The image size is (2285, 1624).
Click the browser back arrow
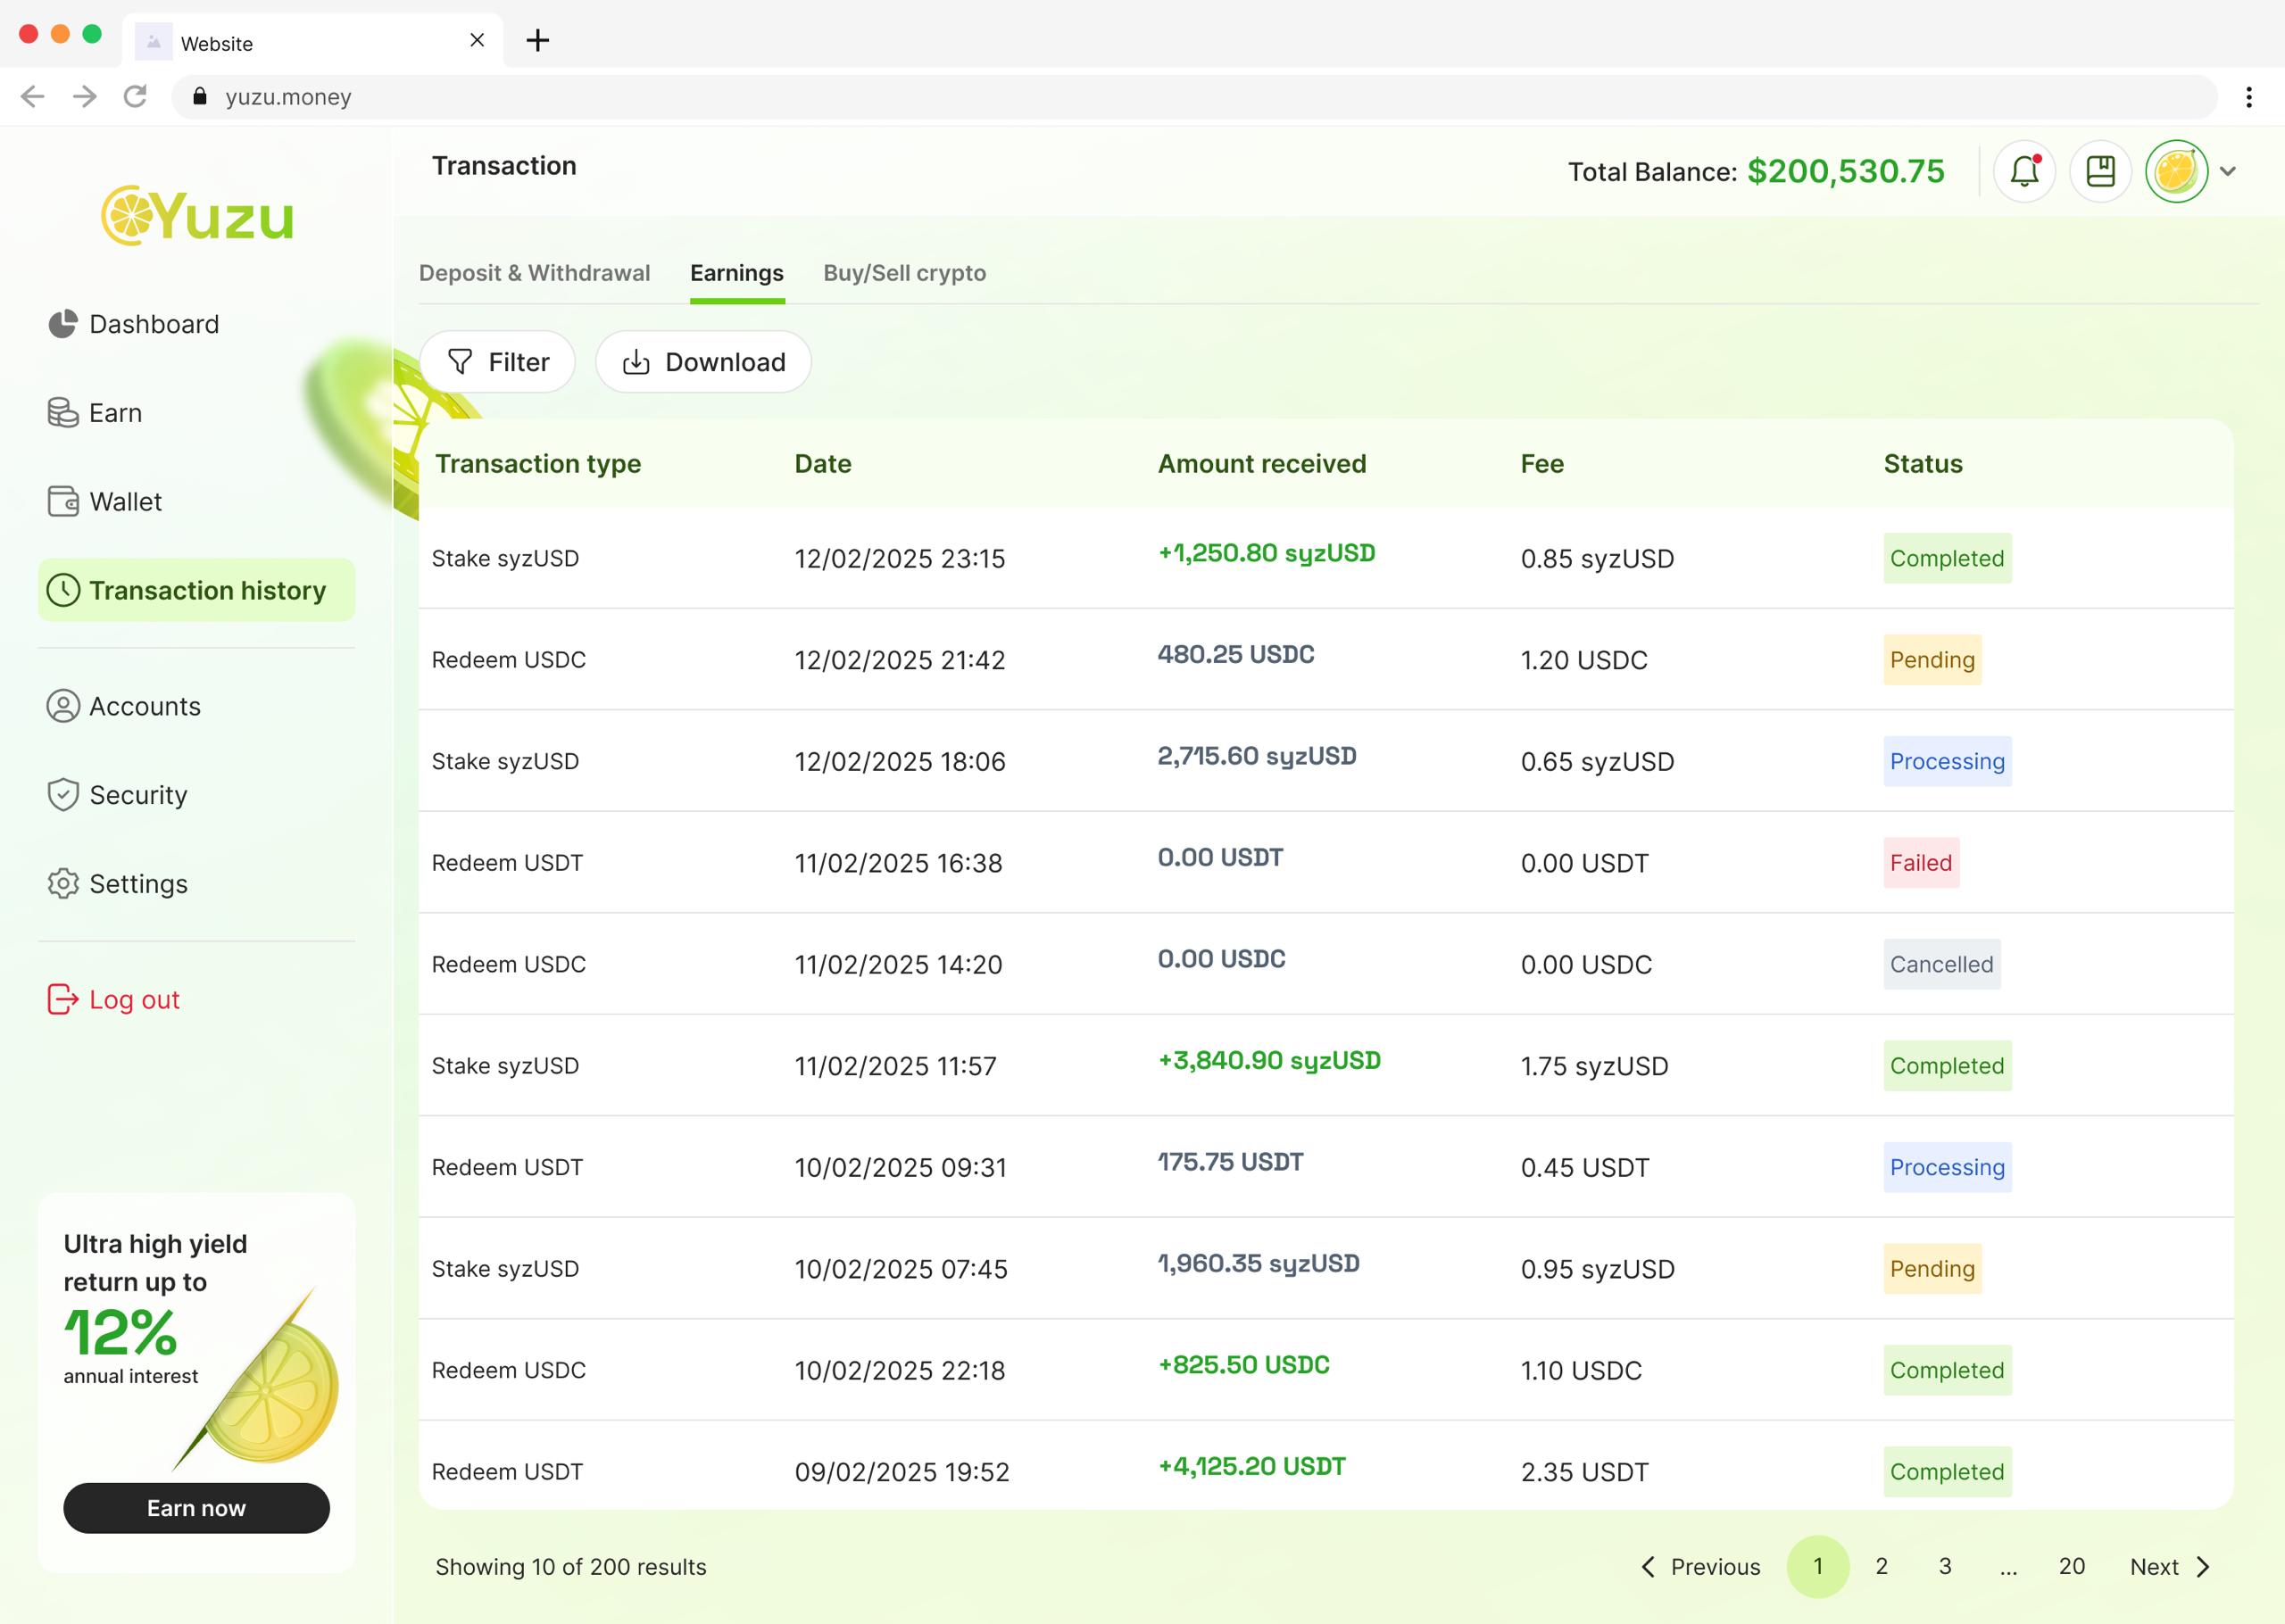pyautogui.click(x=33, y=96)
